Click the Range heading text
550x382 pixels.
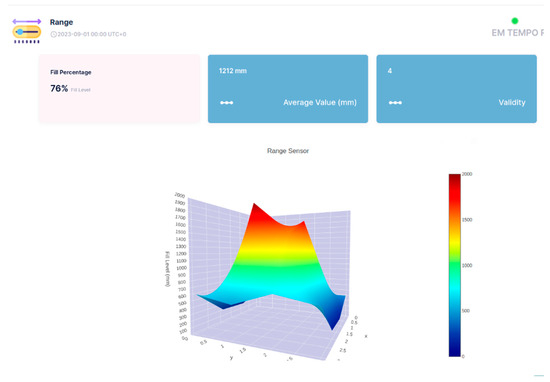(61, 22)
